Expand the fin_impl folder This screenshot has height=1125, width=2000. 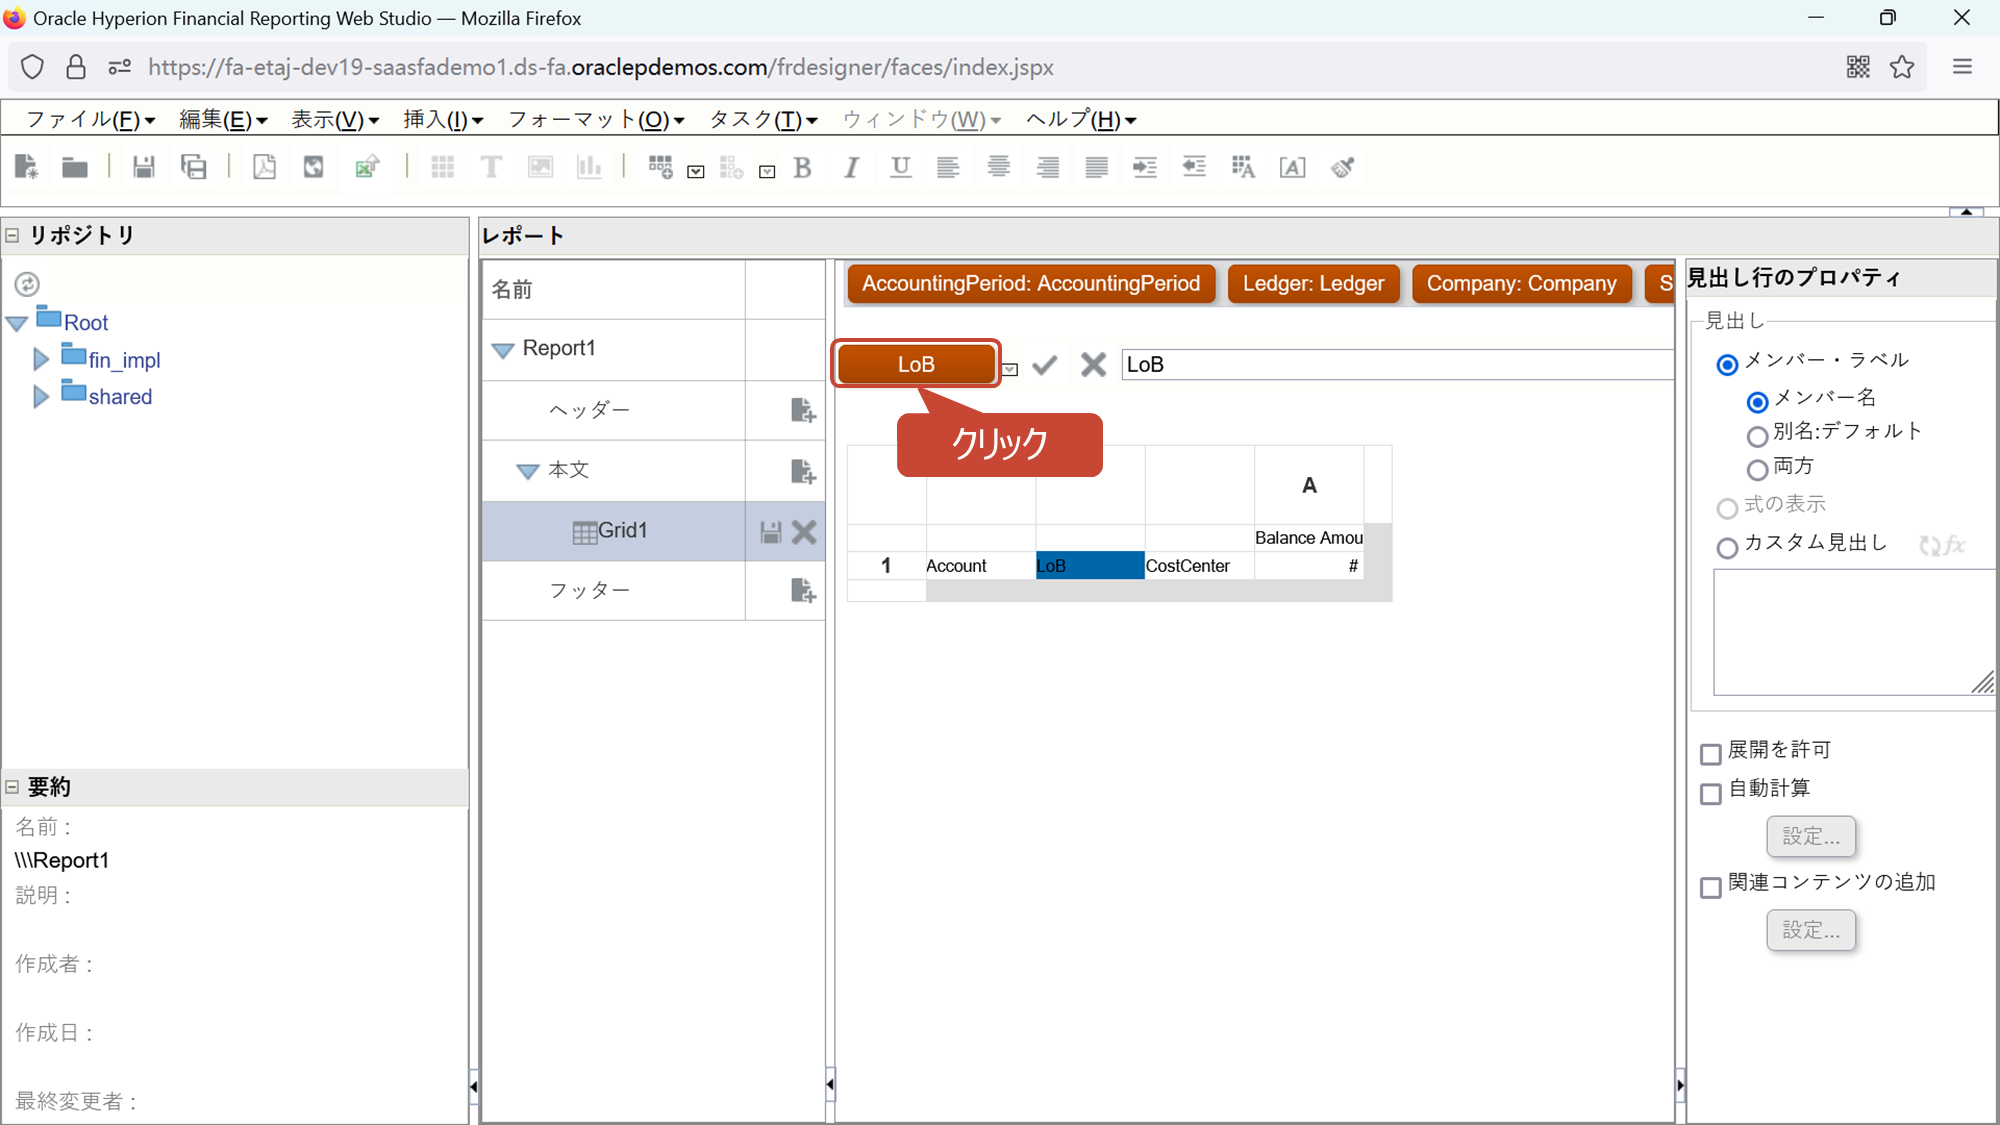coord(41,359)
